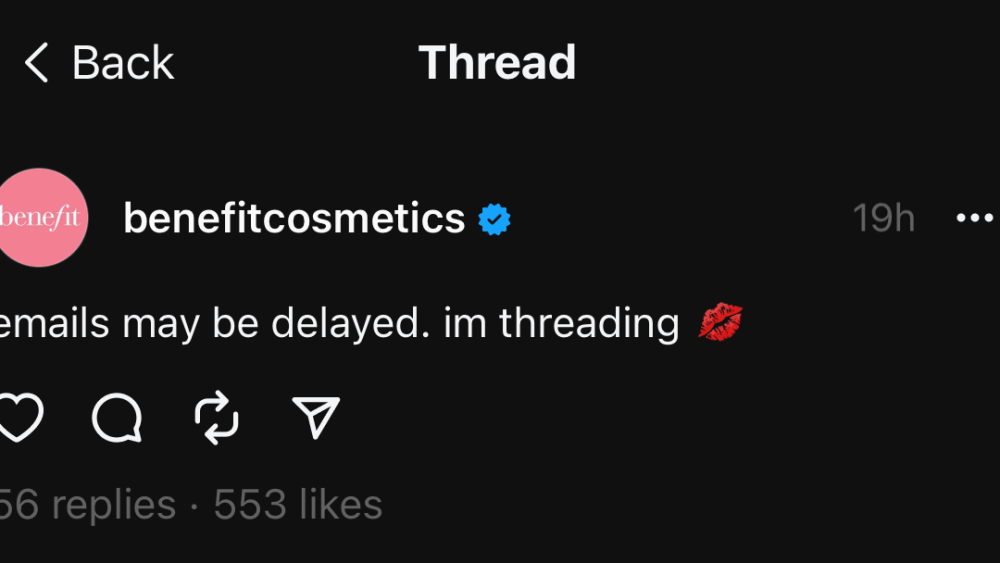Screen dimensions: 1000x563
Task: Open the pink benefit profile avatar
Action: 40,218
